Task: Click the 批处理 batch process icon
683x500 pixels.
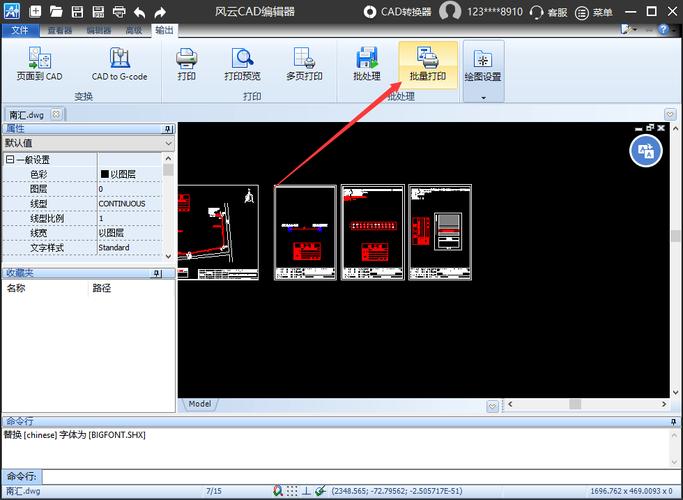Action: pos(367,64)
